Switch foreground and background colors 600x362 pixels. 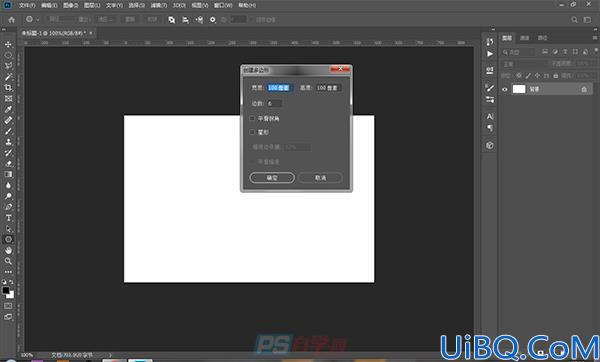pyautogui.click(x=12, y=282)
